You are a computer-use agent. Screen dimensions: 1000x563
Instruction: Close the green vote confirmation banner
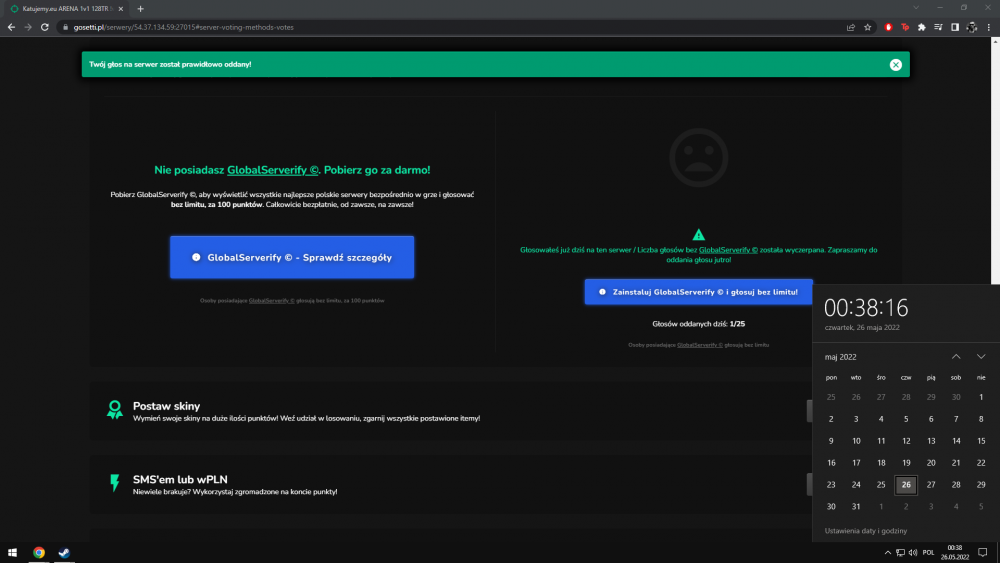click(895, 64)
